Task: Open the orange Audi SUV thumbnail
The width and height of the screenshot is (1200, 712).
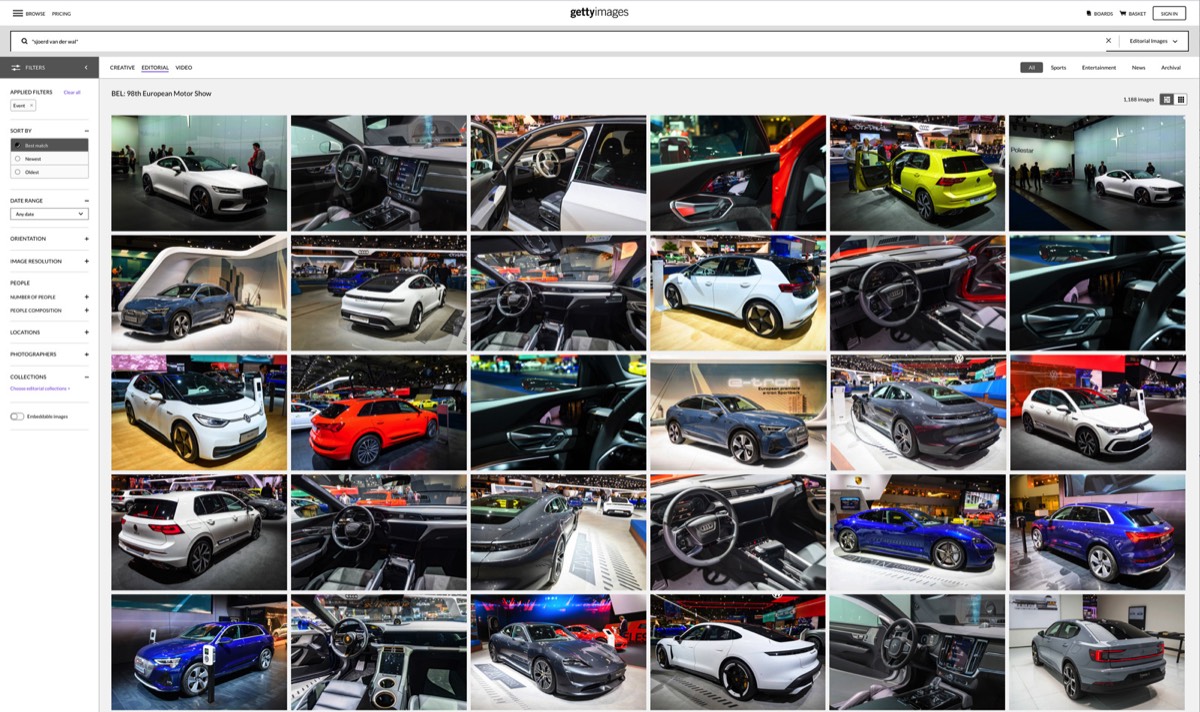Action: (x=379, y=412)
